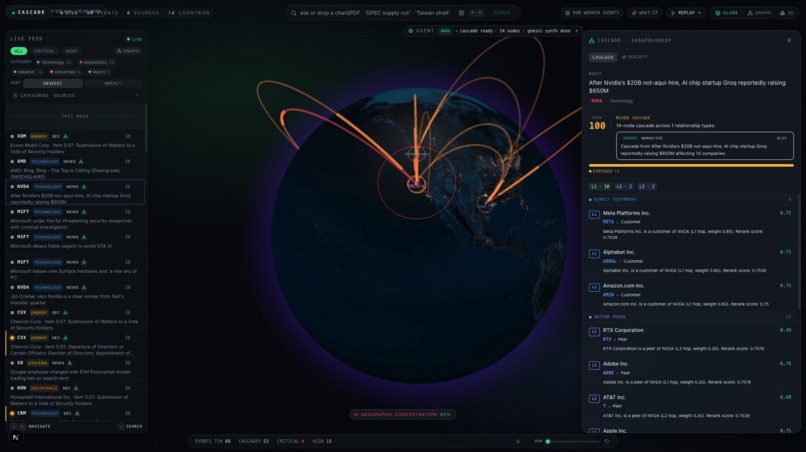
Task: Click the timeline slider green handle
Action: pos(548,441)
